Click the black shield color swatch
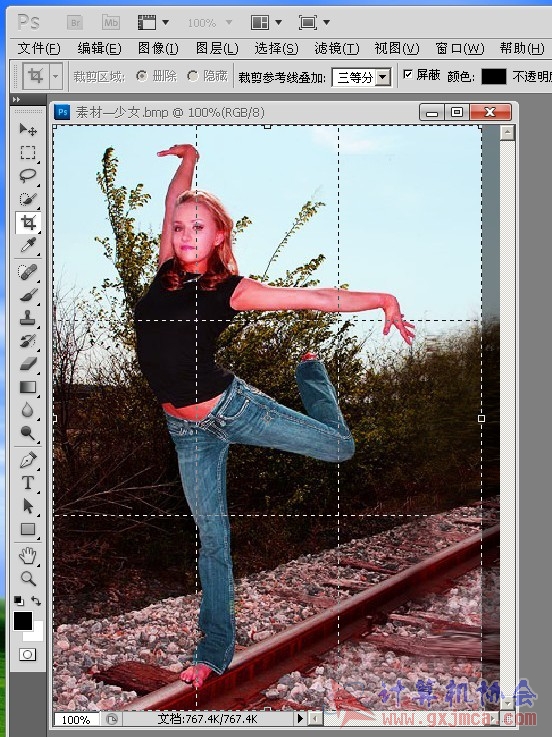The image size is (552, 737). 494,76
